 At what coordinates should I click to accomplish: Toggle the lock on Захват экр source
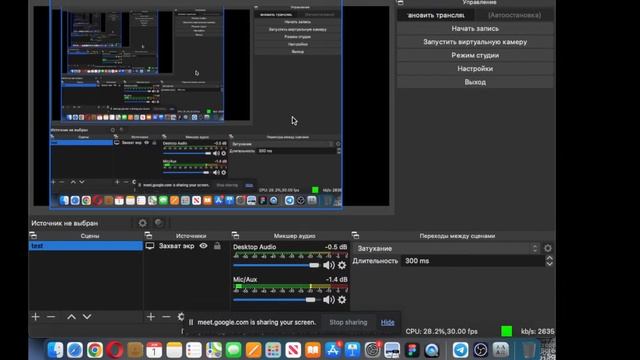click(x=217, y=246)
